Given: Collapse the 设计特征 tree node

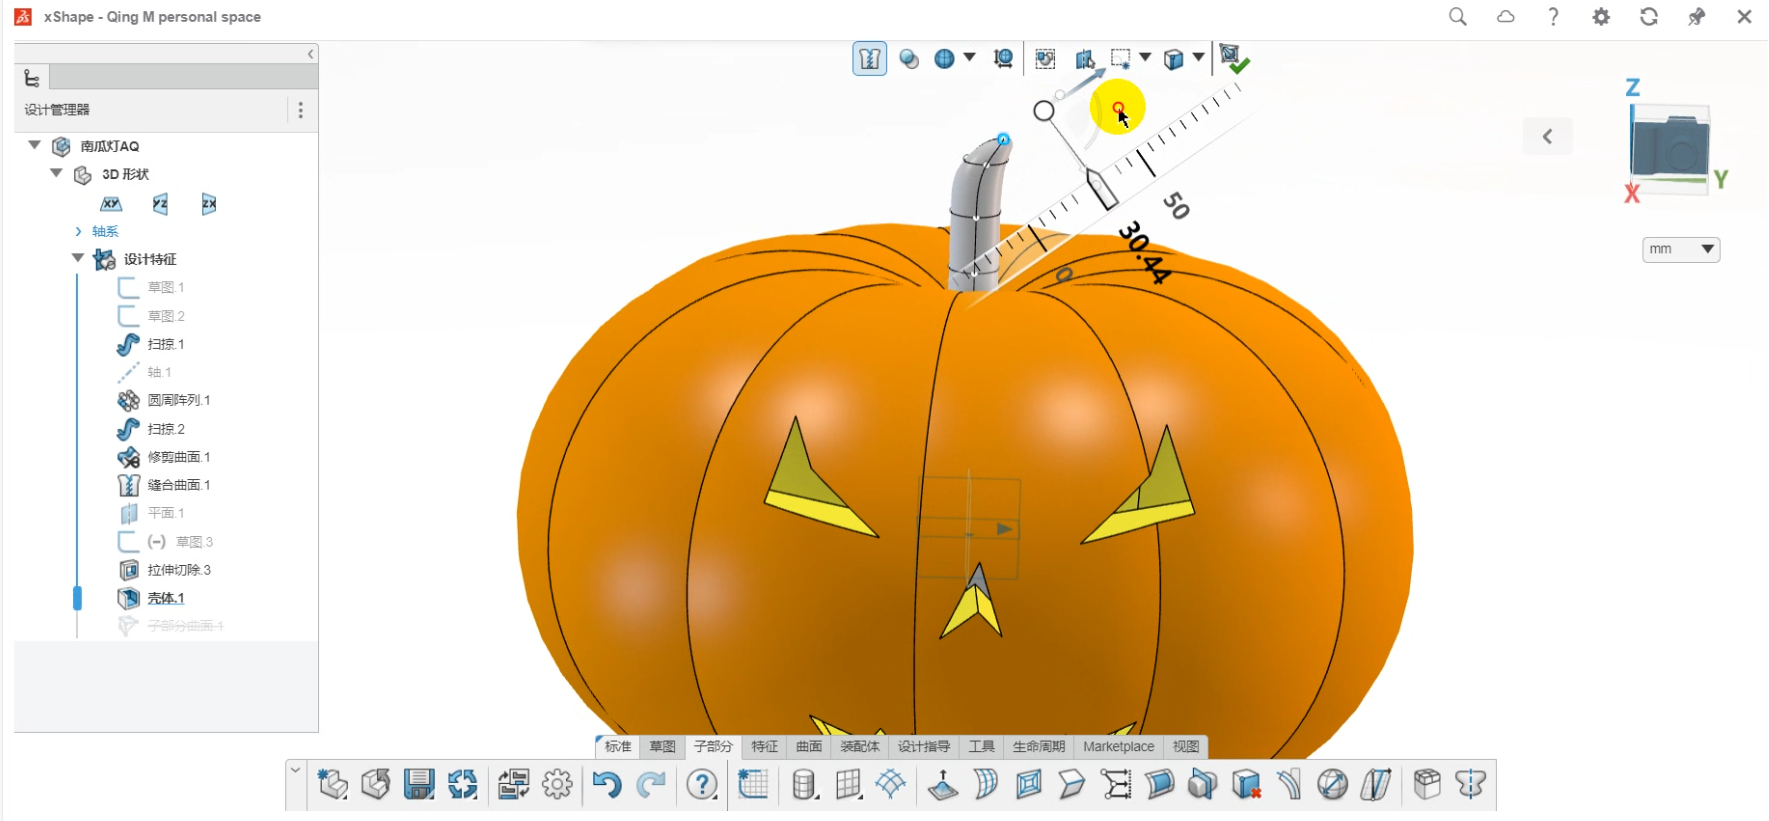Looking at the screenshot, I should click(78, 258).
